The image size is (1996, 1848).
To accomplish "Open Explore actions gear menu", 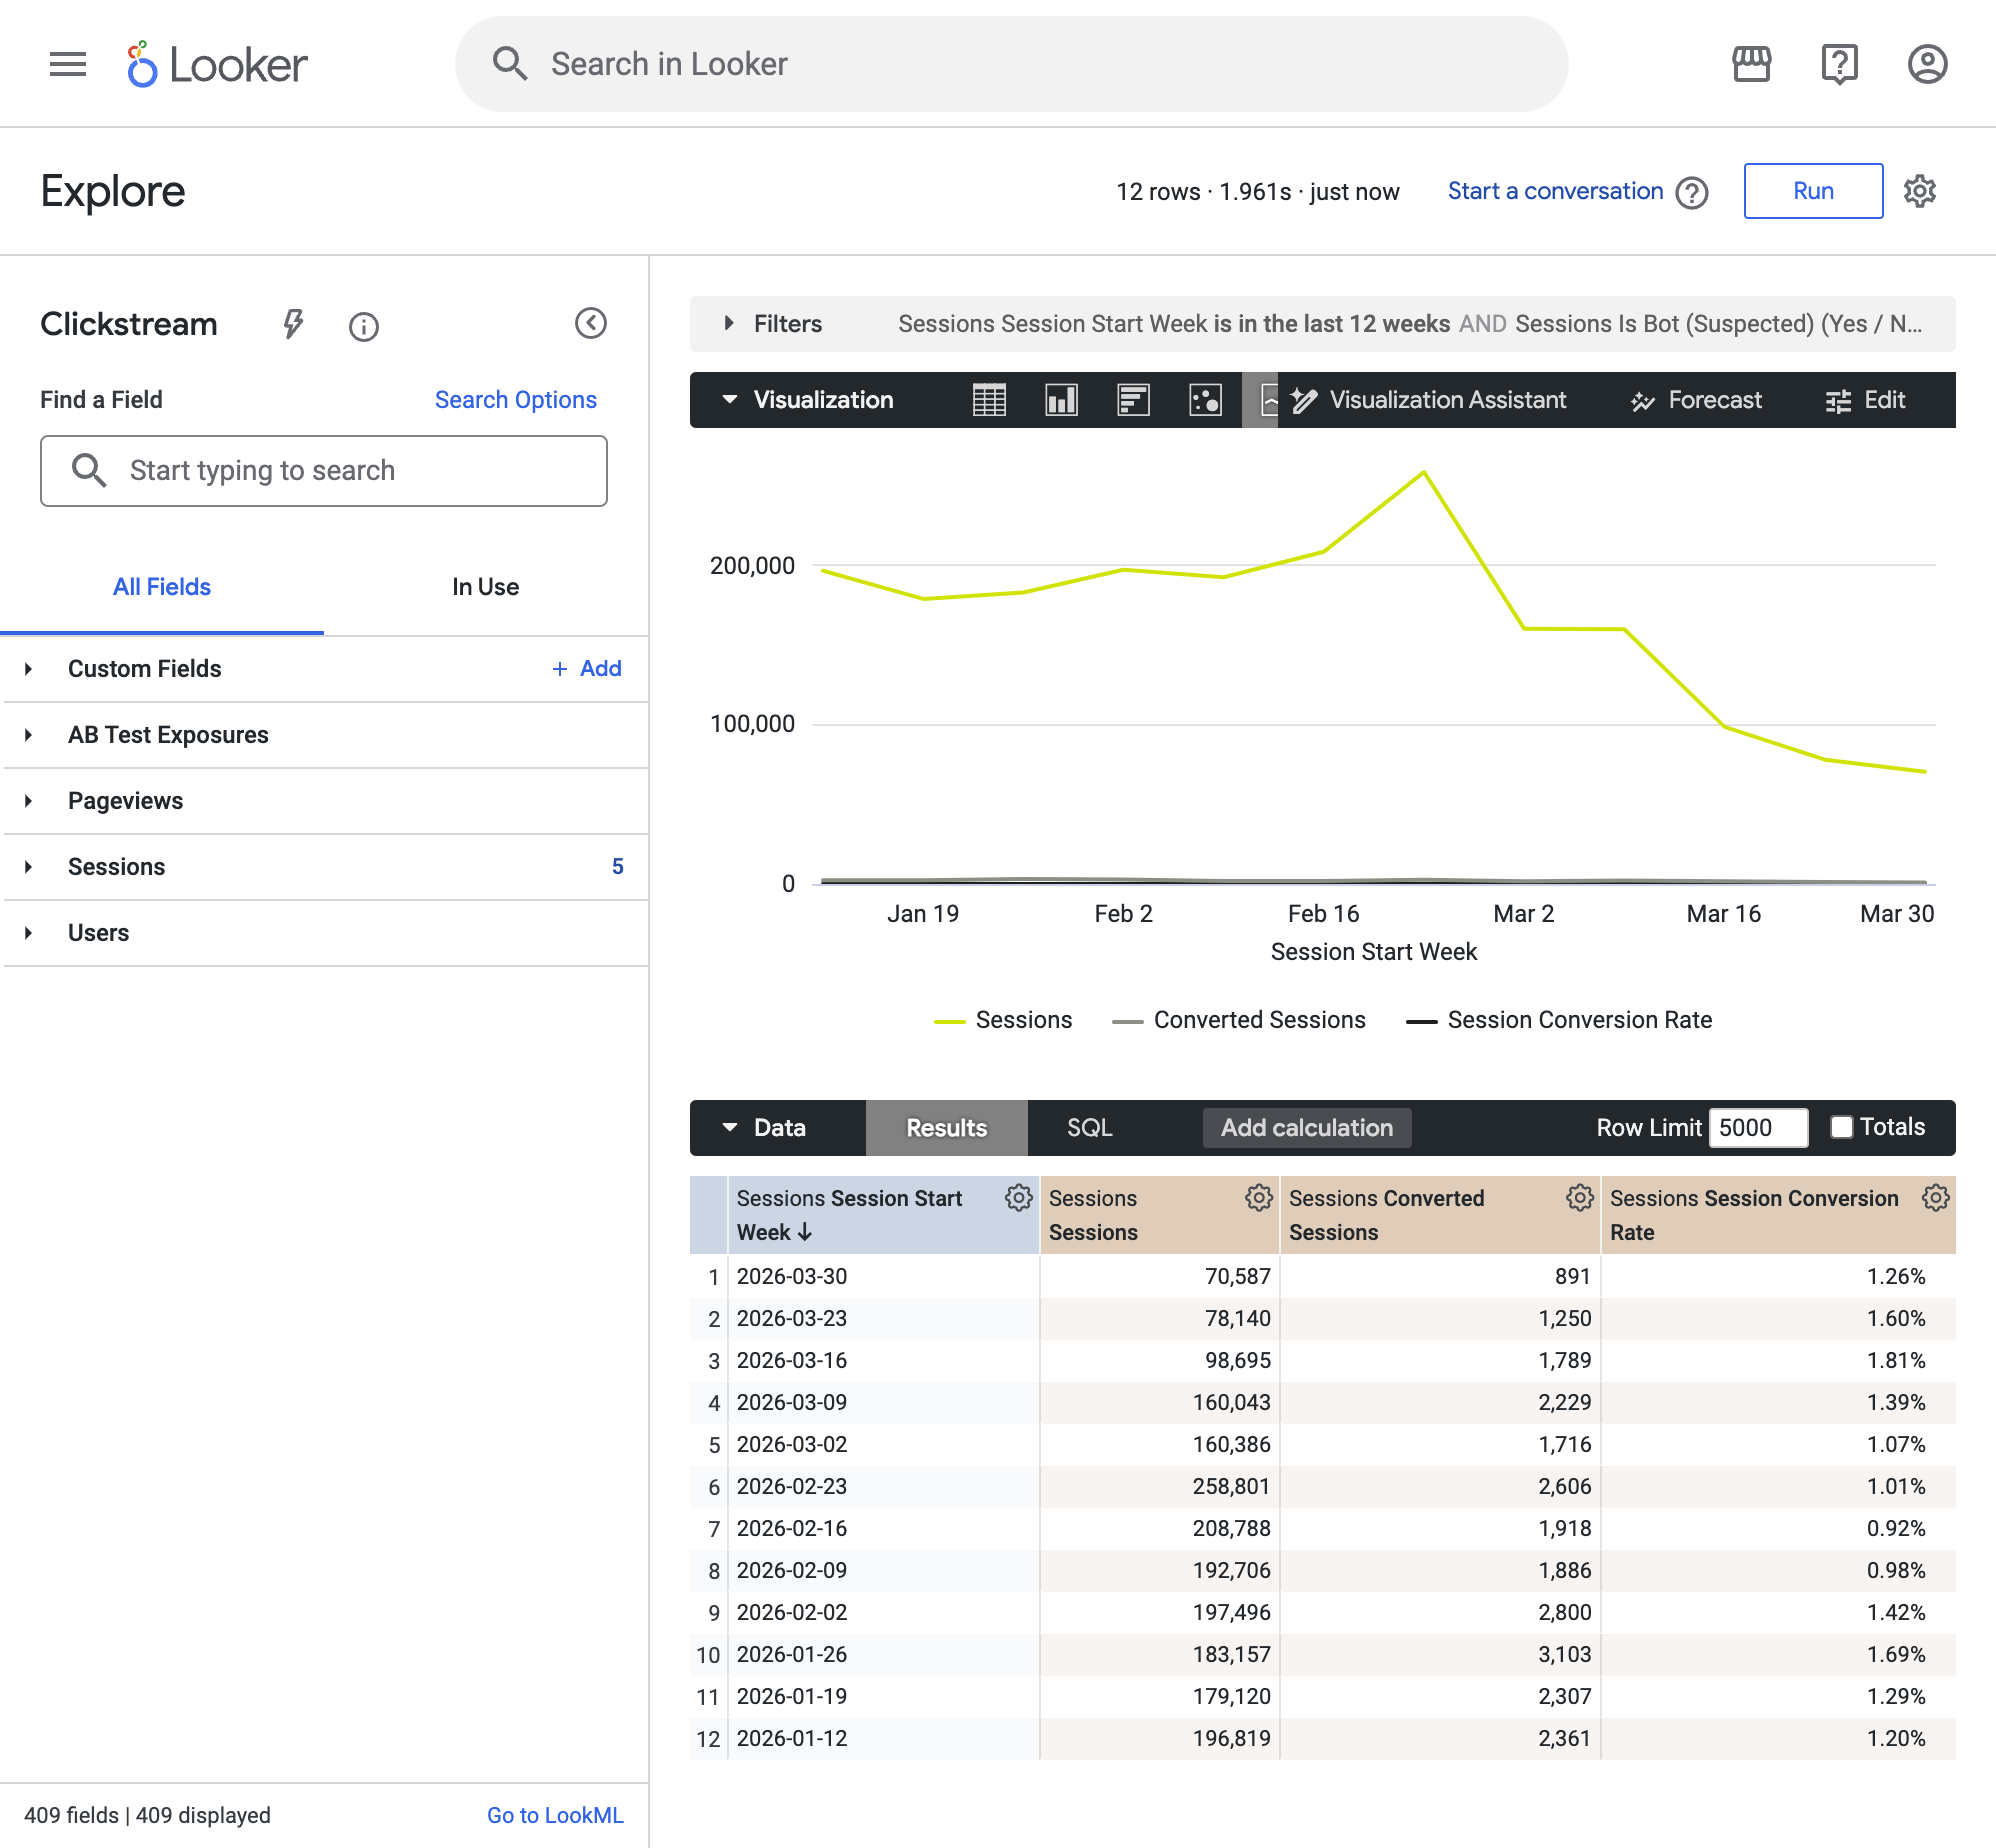I will [x=1920, y=191].
